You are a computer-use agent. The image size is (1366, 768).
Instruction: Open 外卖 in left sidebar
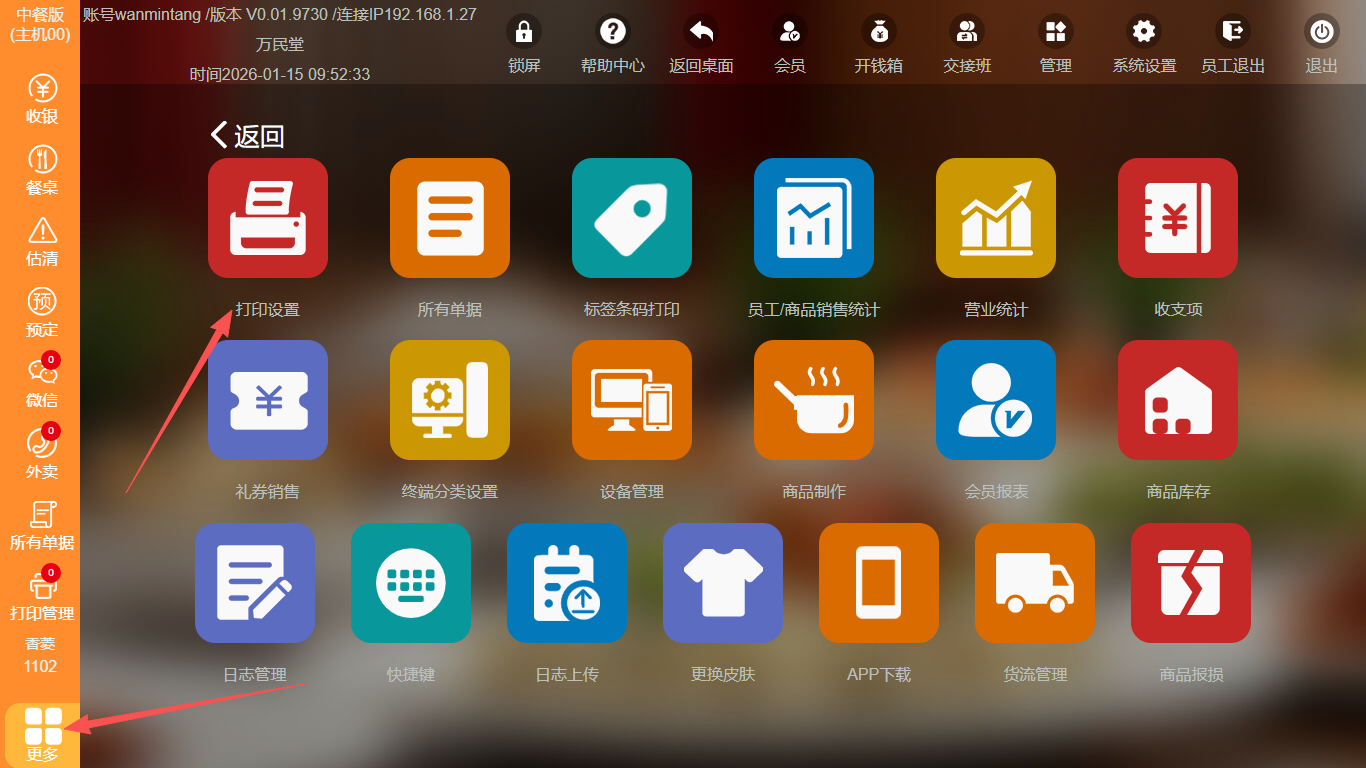[x=42, y=454]
